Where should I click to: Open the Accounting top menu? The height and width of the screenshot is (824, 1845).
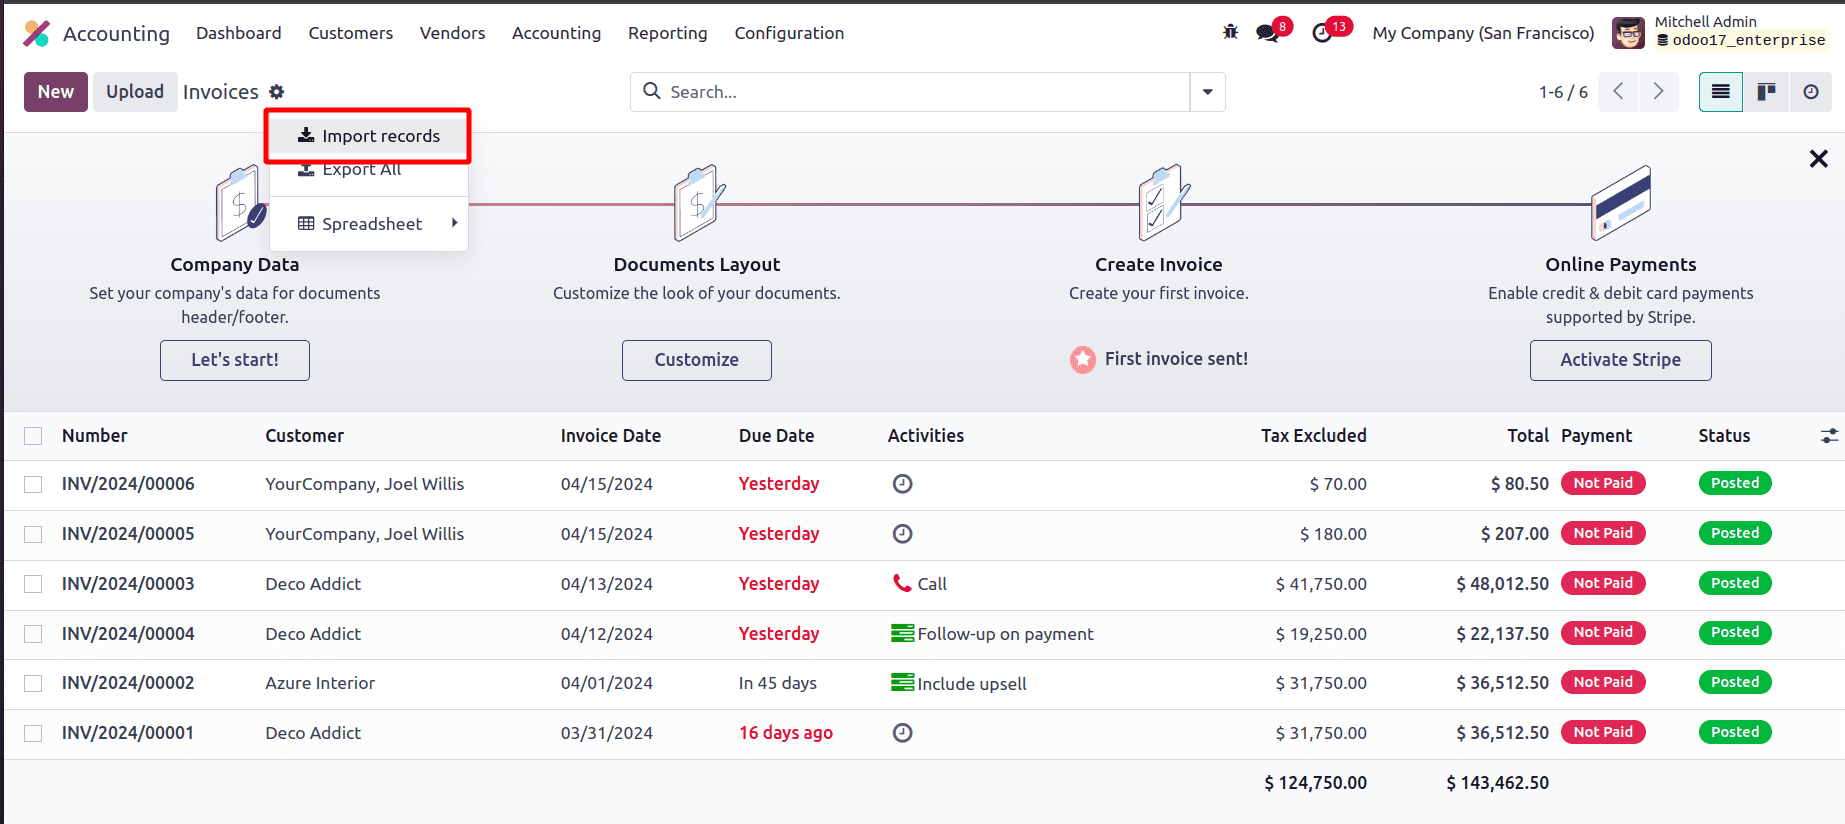556,33
